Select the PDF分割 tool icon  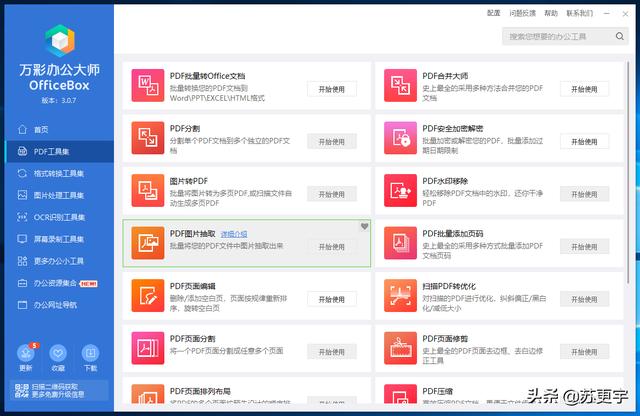[147, 140]
